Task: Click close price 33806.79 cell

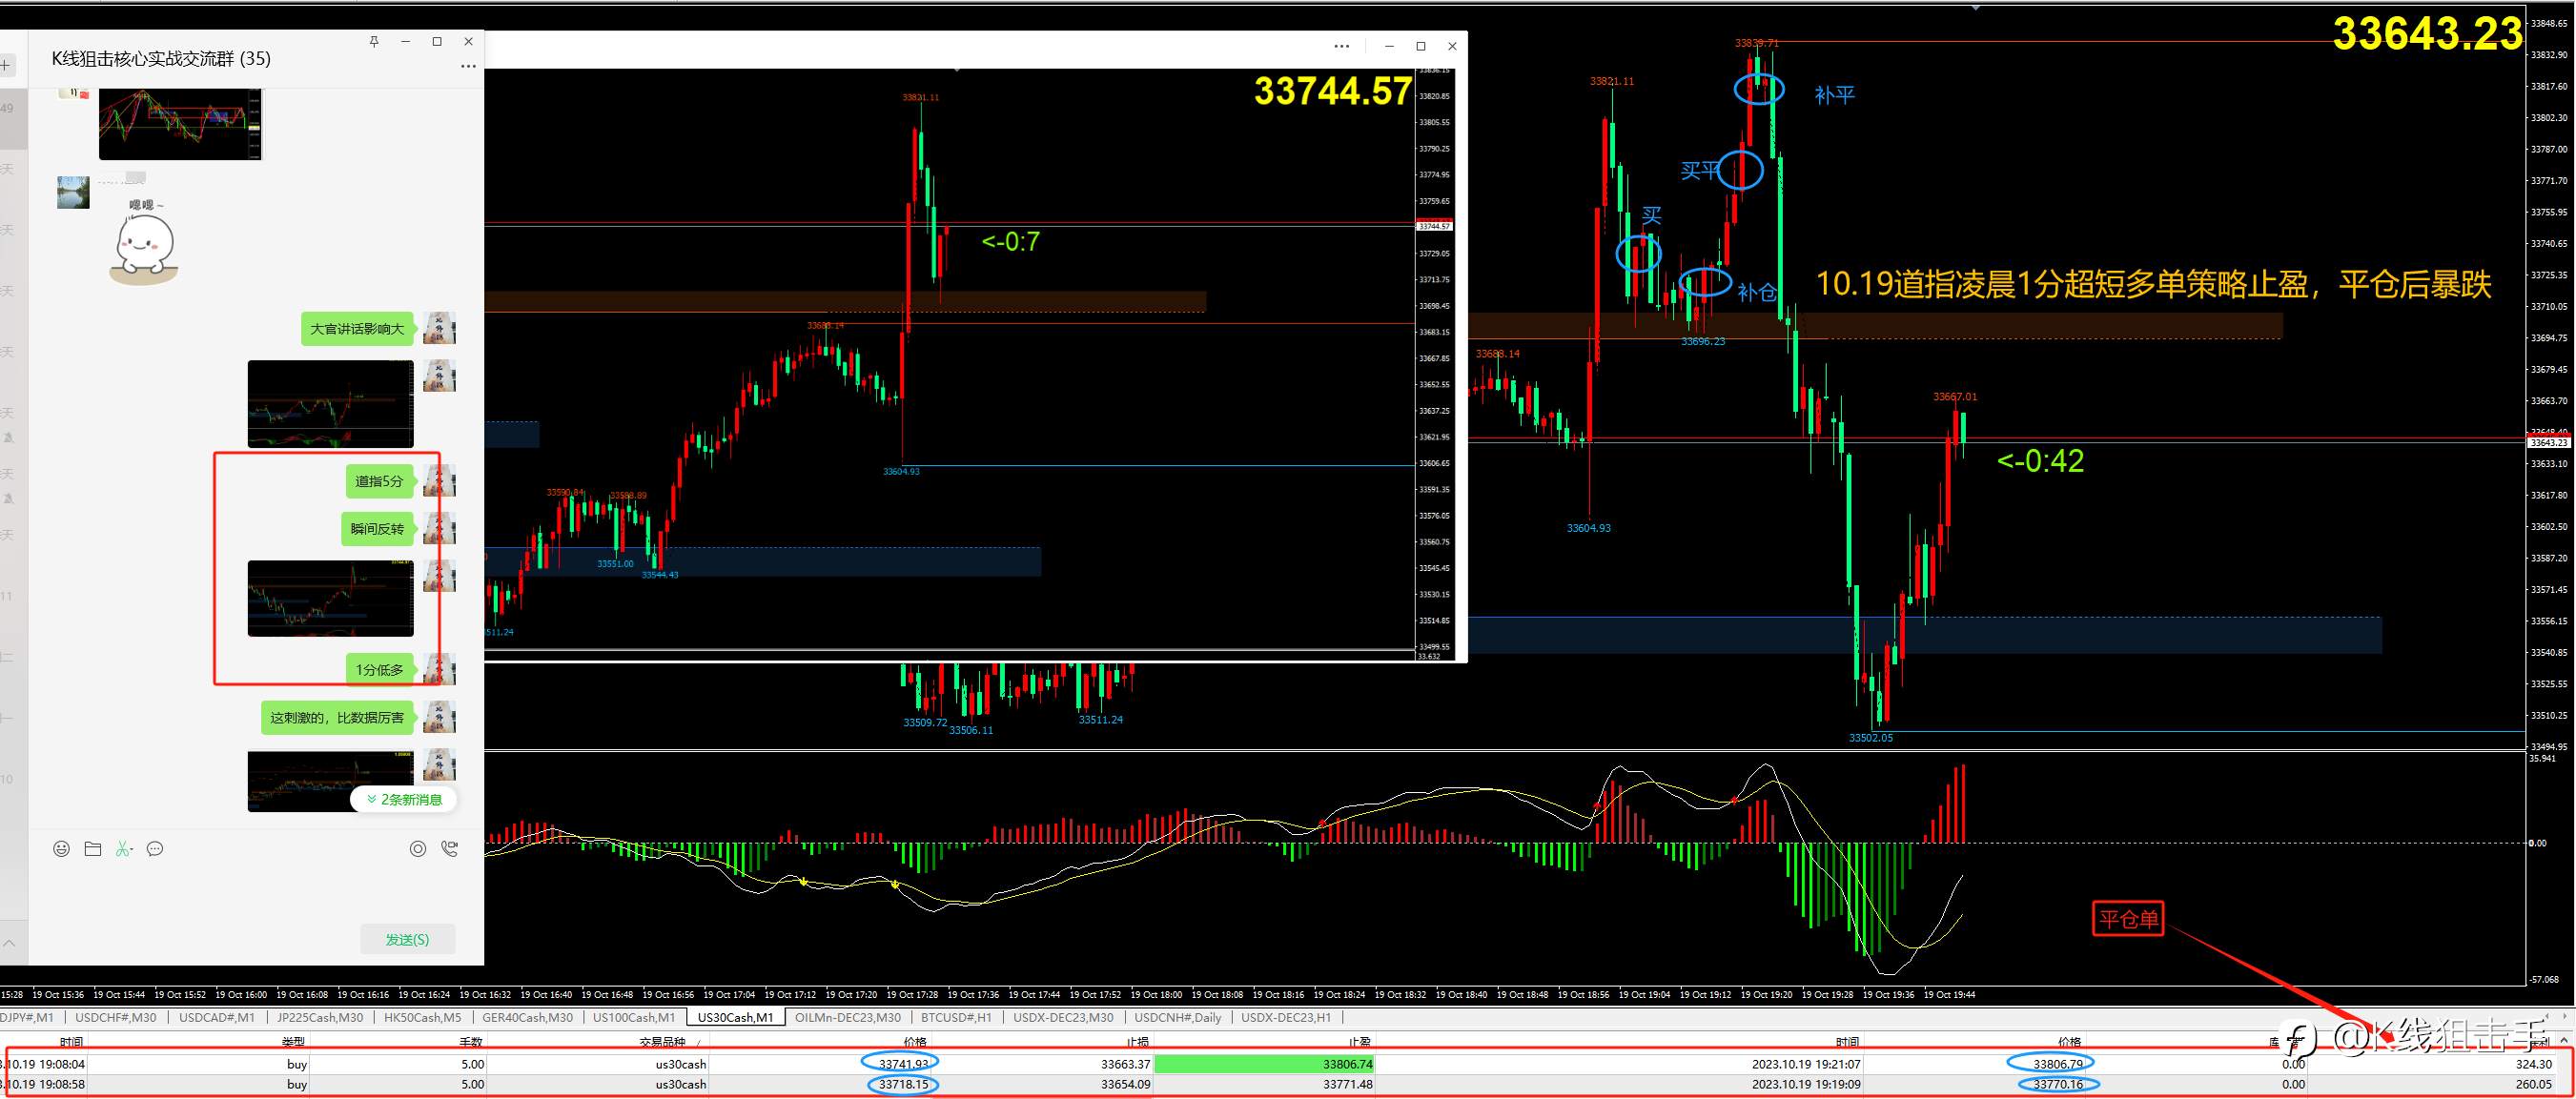Action: pyautogui.click(x=2057, y=1064)
